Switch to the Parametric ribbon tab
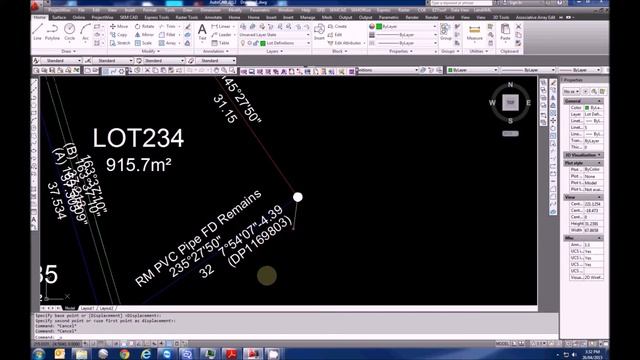This screenshot has width=640, height=360. (x=389, y=18)
